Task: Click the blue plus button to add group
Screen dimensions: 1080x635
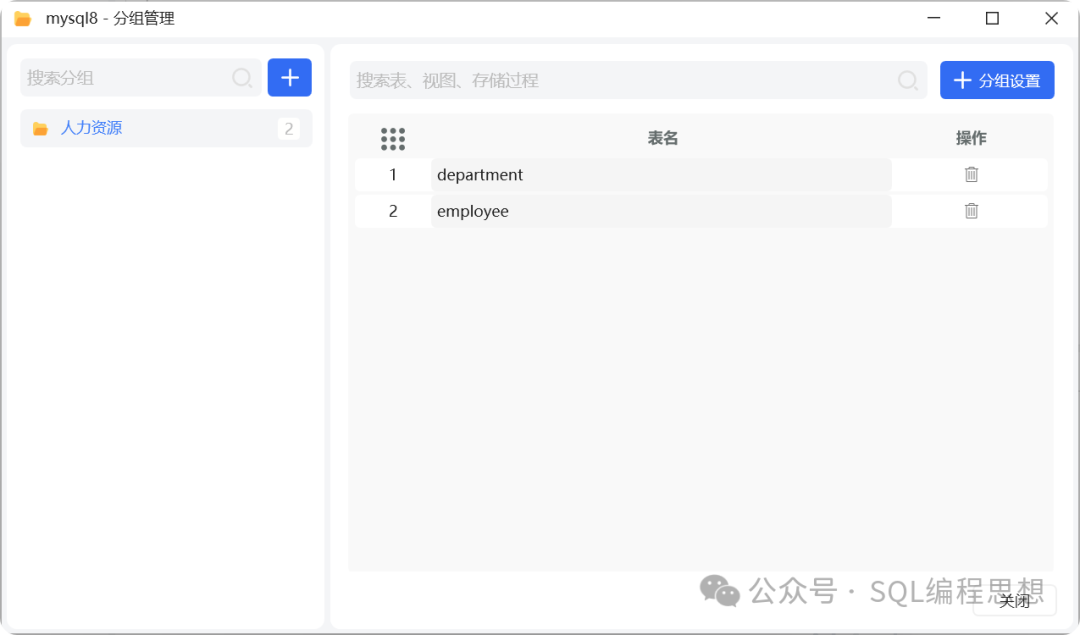Action: (290, 77)
